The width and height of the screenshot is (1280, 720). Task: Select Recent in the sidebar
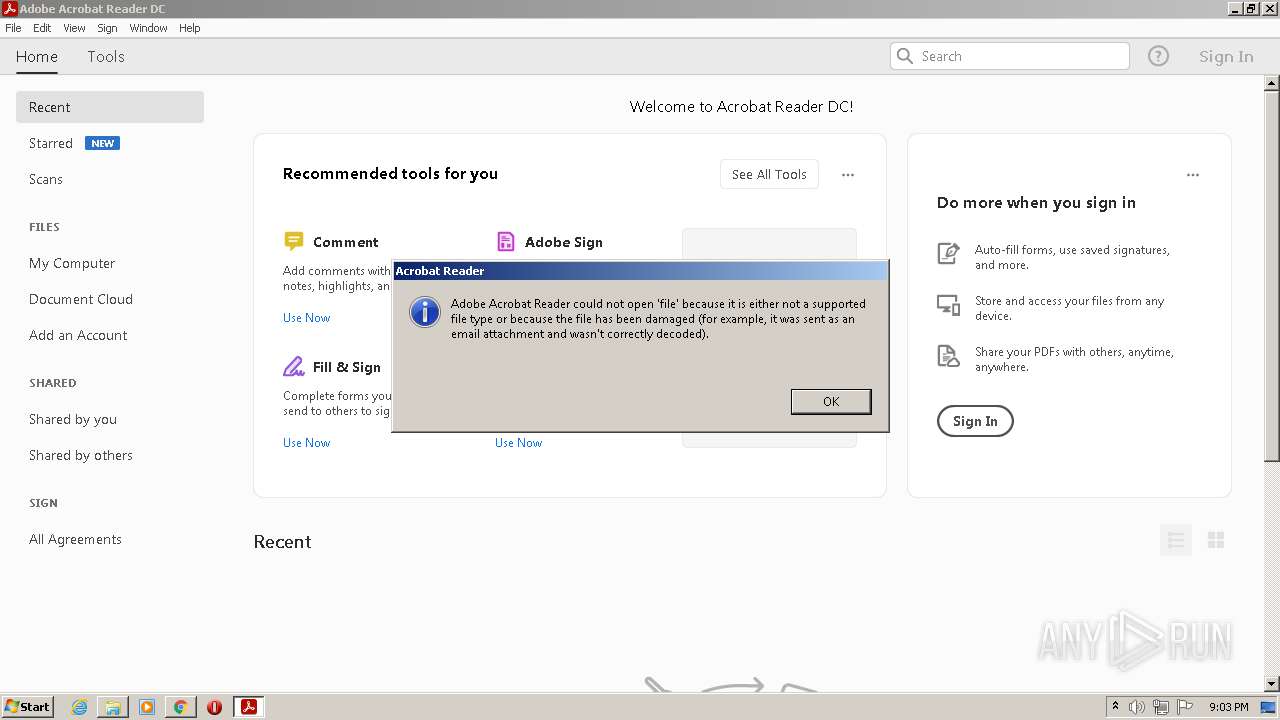click(x=110, y=107)
